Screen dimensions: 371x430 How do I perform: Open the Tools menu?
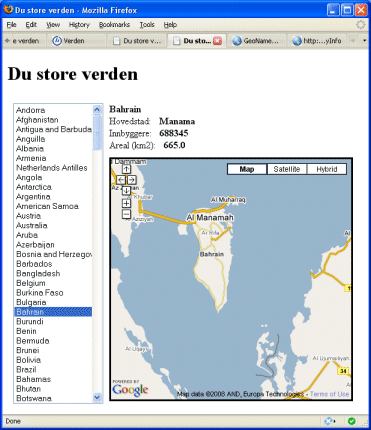147,25
